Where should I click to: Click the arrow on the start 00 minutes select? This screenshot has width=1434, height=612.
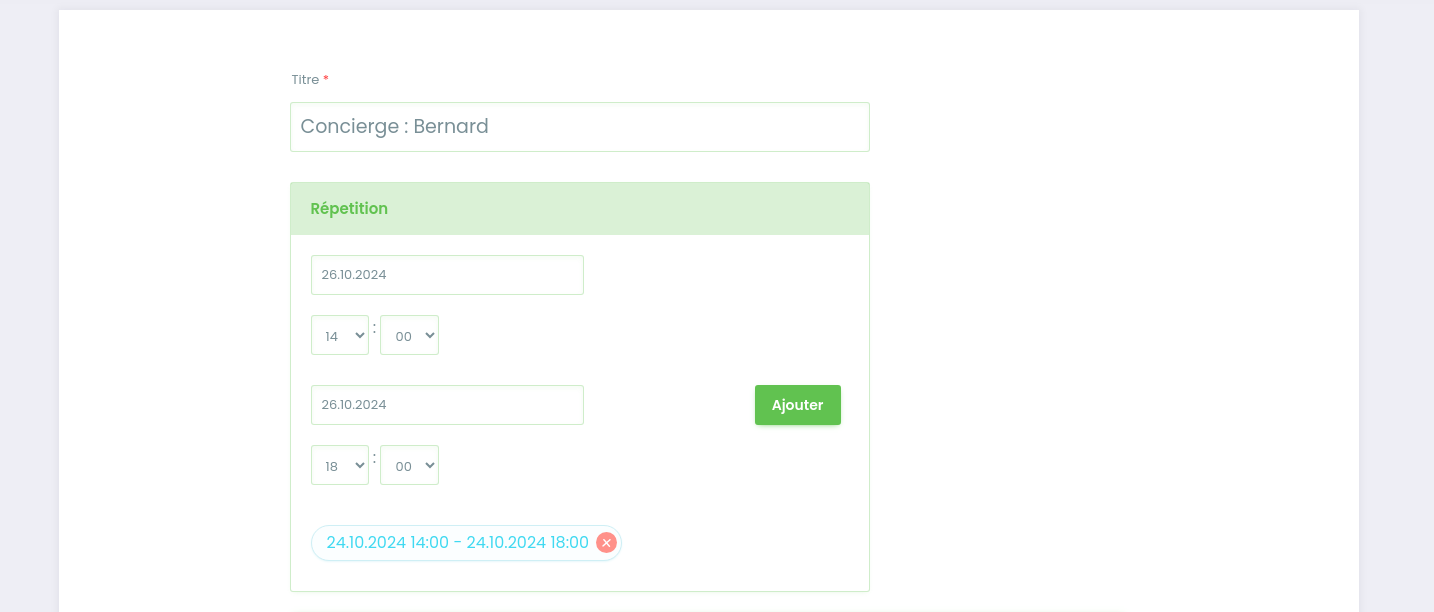point(430,336)
